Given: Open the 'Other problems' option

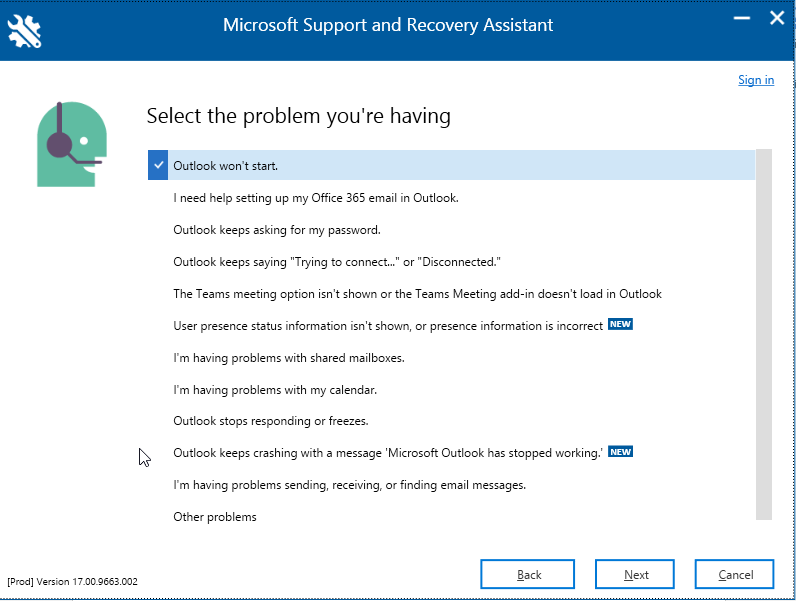Looking at the screenshot, I should pyautogui.click(x=215, y=517).
